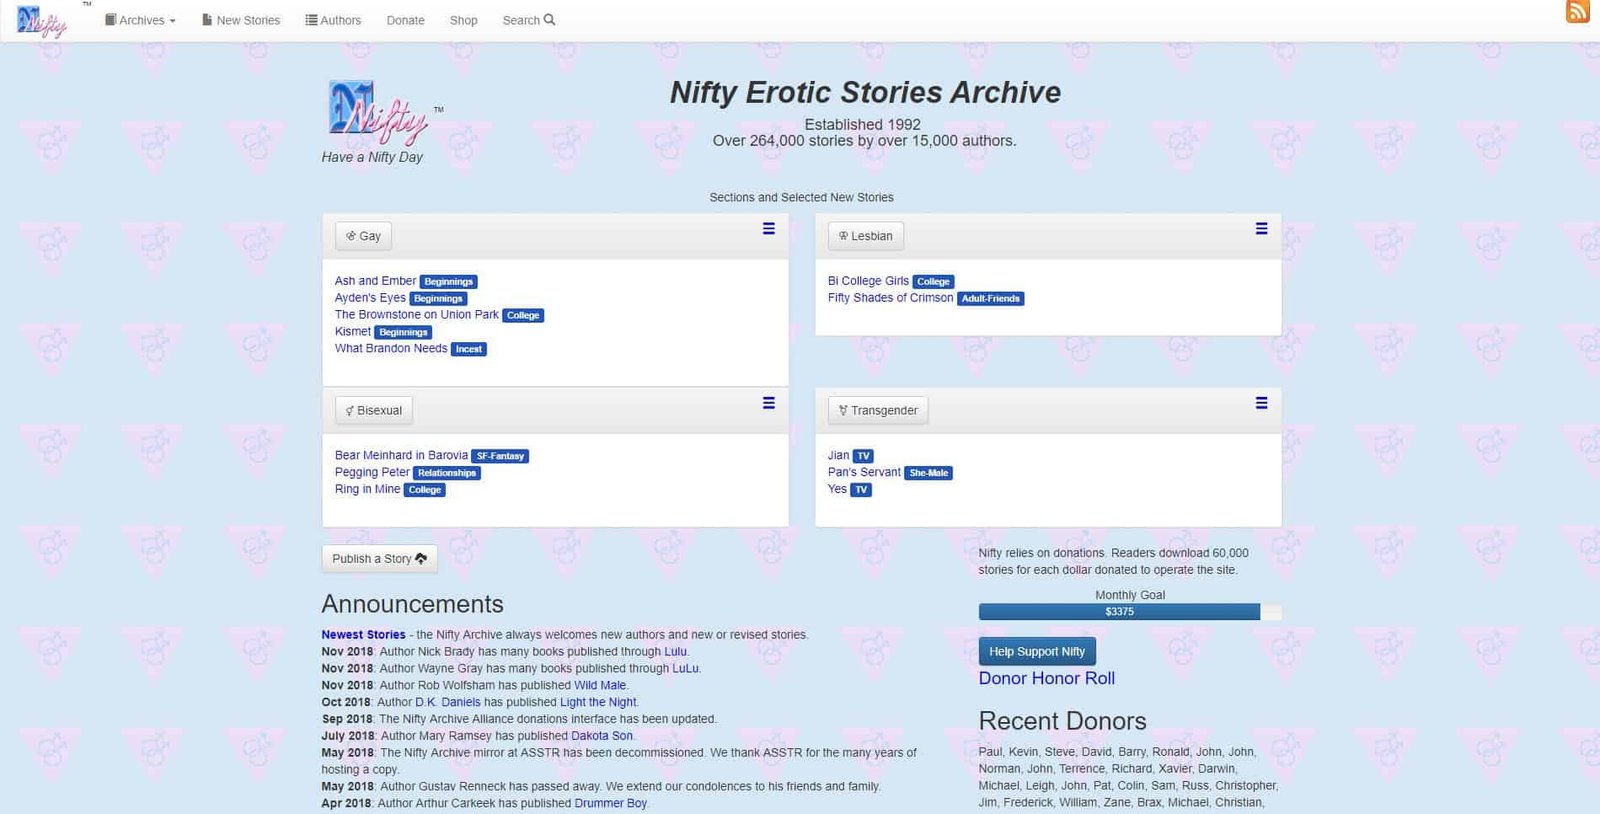Click the Adult-Friends tag badge
Image resolution: width=1600 pixels, height=814 pixels.
tap(990, 298)
